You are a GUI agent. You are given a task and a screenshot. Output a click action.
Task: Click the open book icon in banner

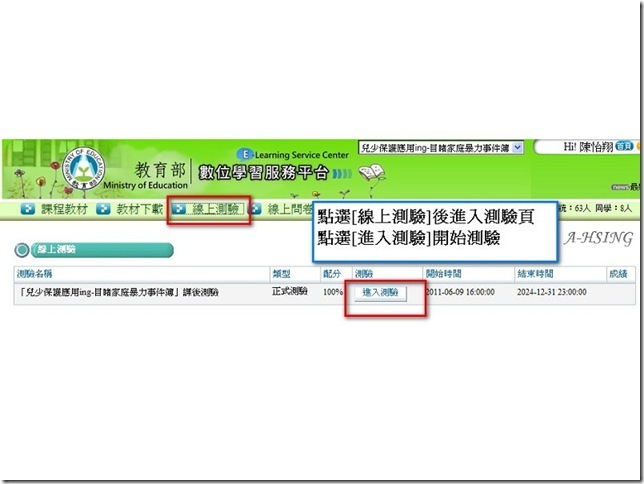point(372,173)
